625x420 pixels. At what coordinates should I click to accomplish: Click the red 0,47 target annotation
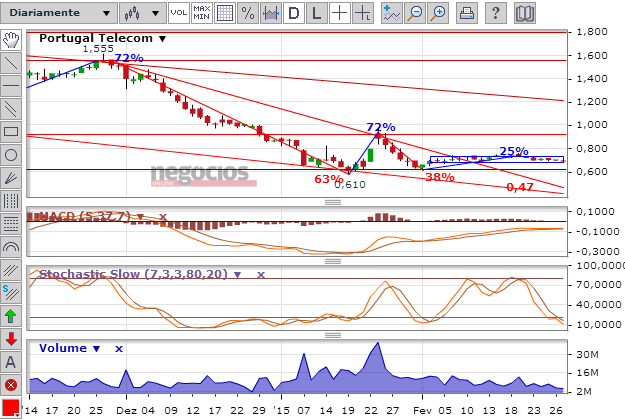click(x=520, y=187)
